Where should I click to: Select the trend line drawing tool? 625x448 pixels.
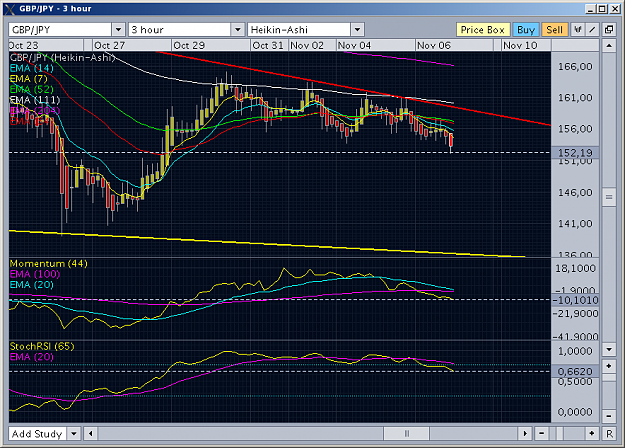[592, 29]
